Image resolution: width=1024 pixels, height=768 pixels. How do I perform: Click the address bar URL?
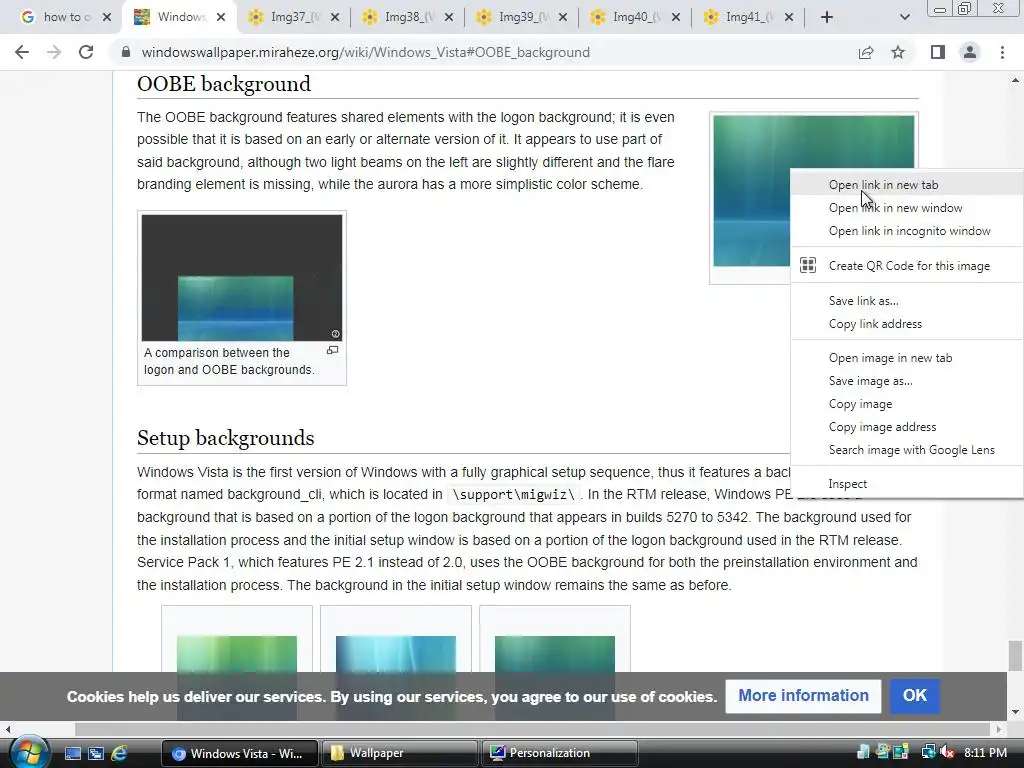pos(365,52)
